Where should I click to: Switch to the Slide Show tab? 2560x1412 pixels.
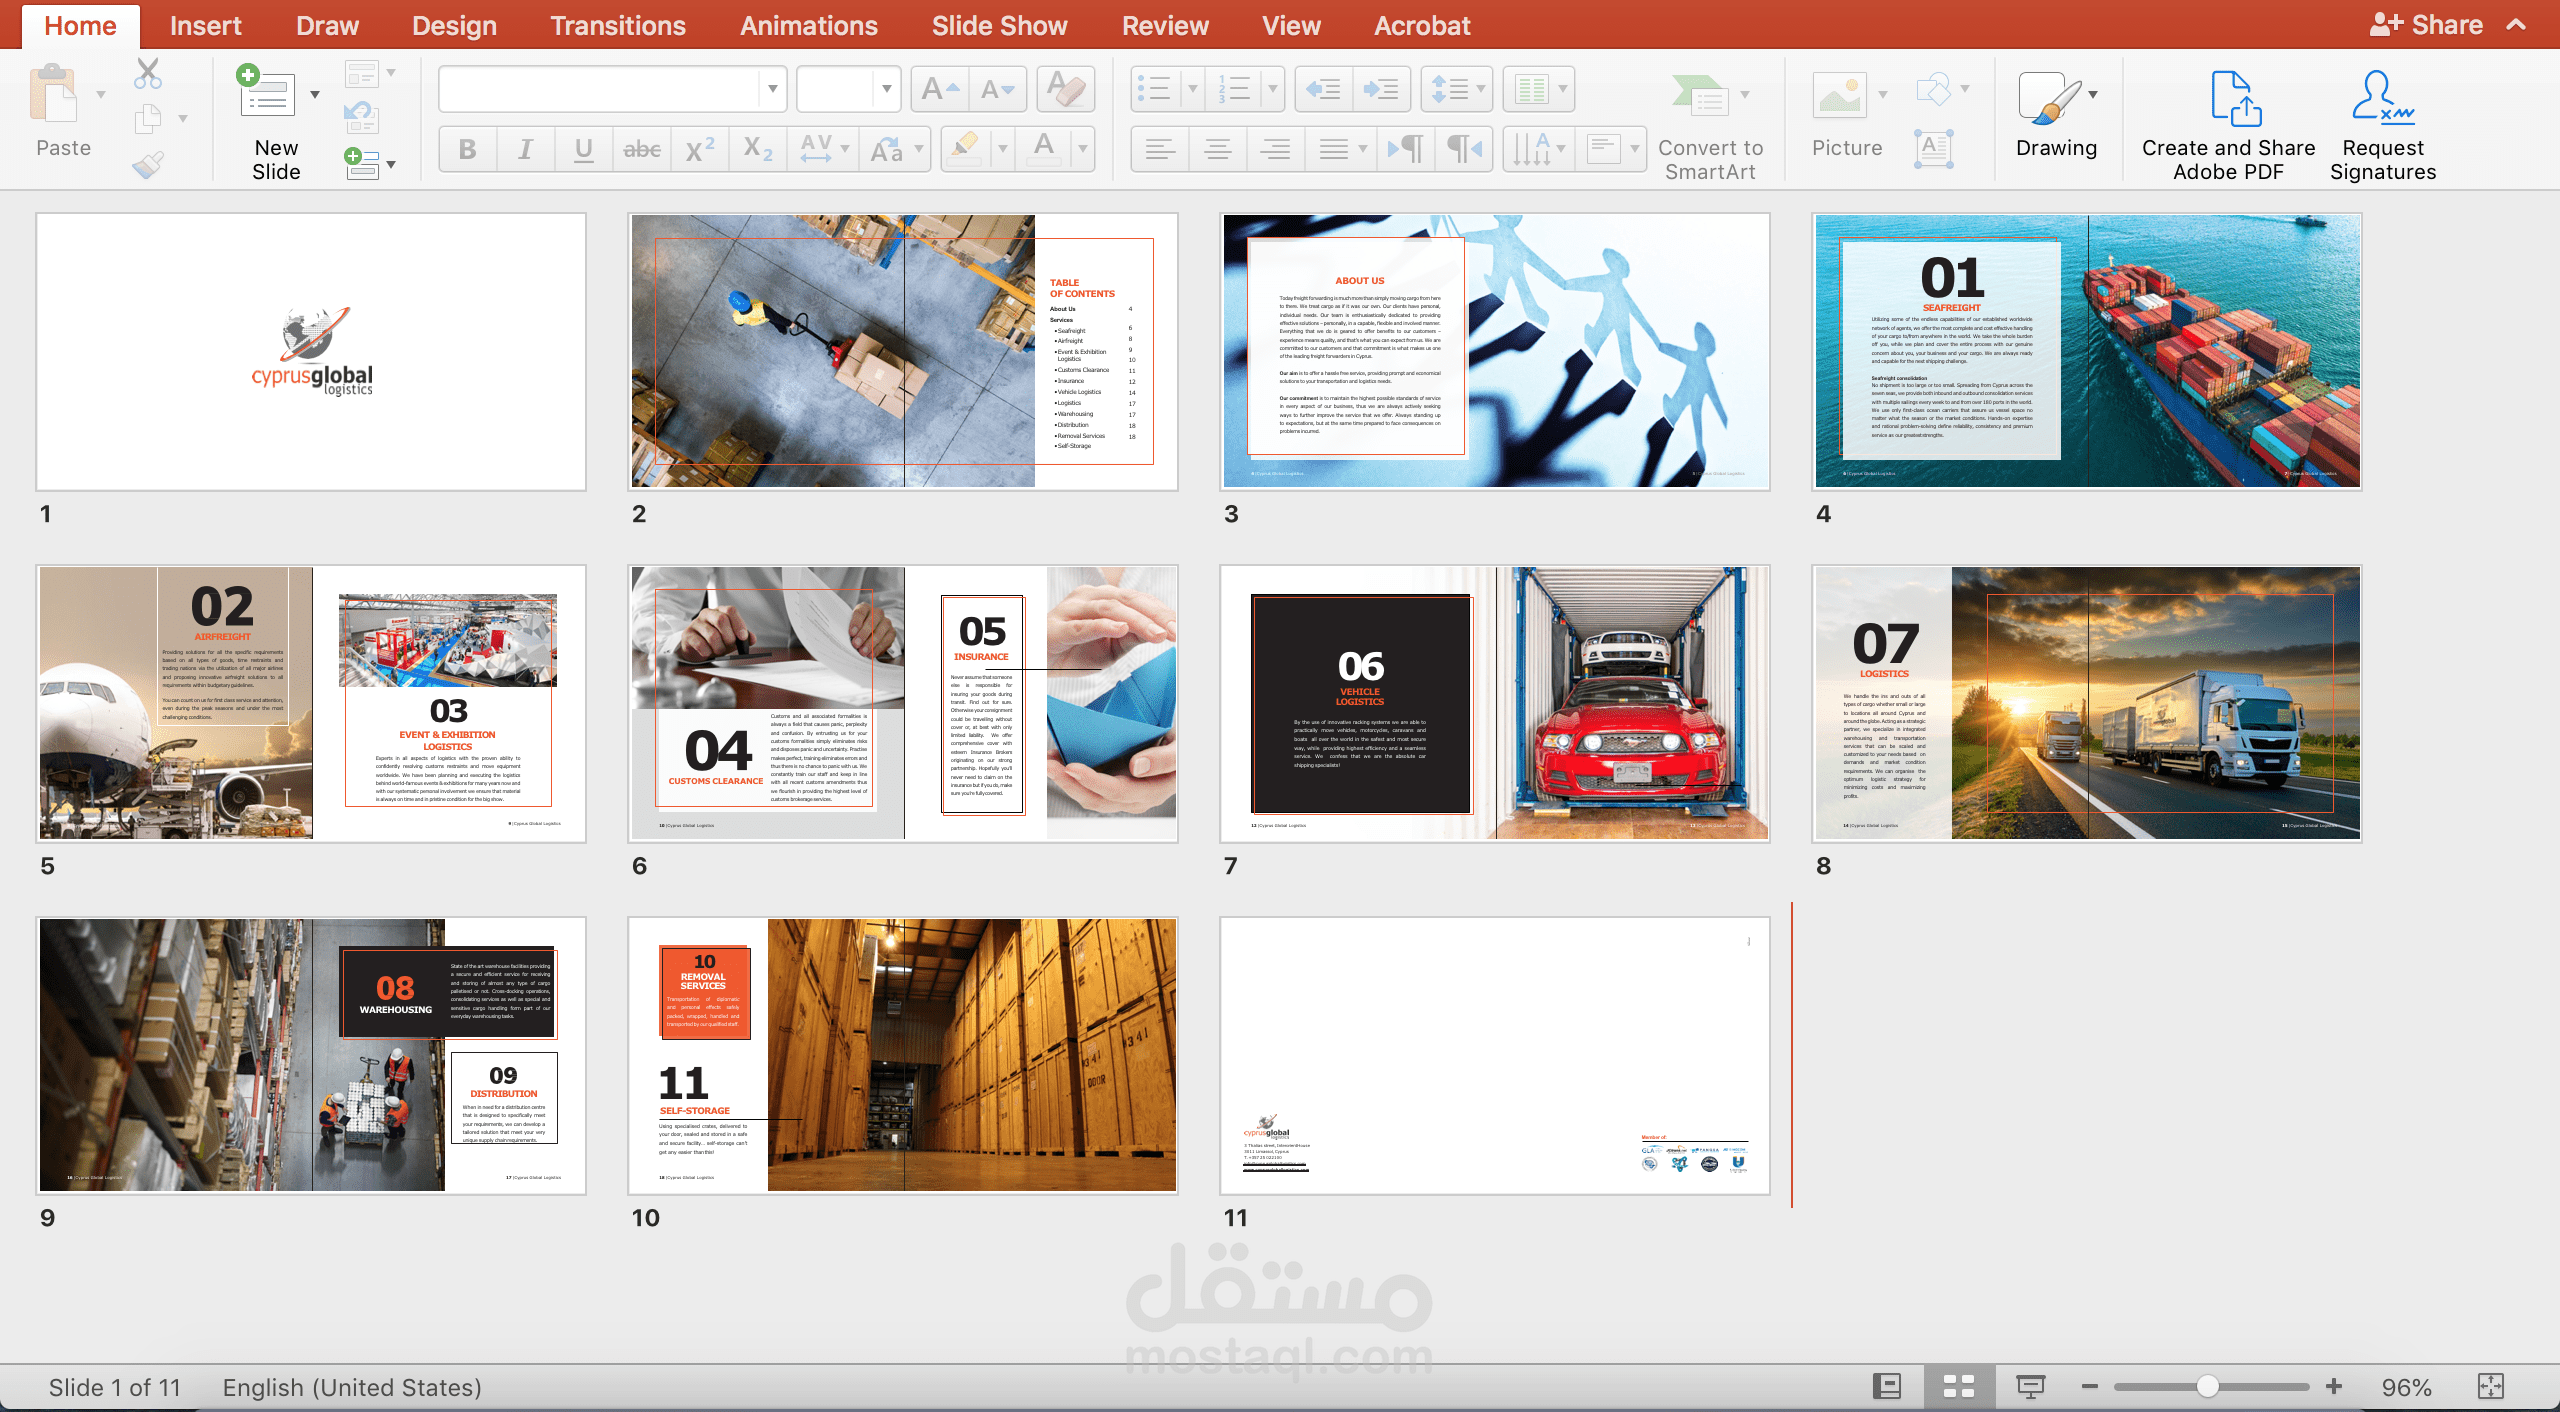(999, 26)
